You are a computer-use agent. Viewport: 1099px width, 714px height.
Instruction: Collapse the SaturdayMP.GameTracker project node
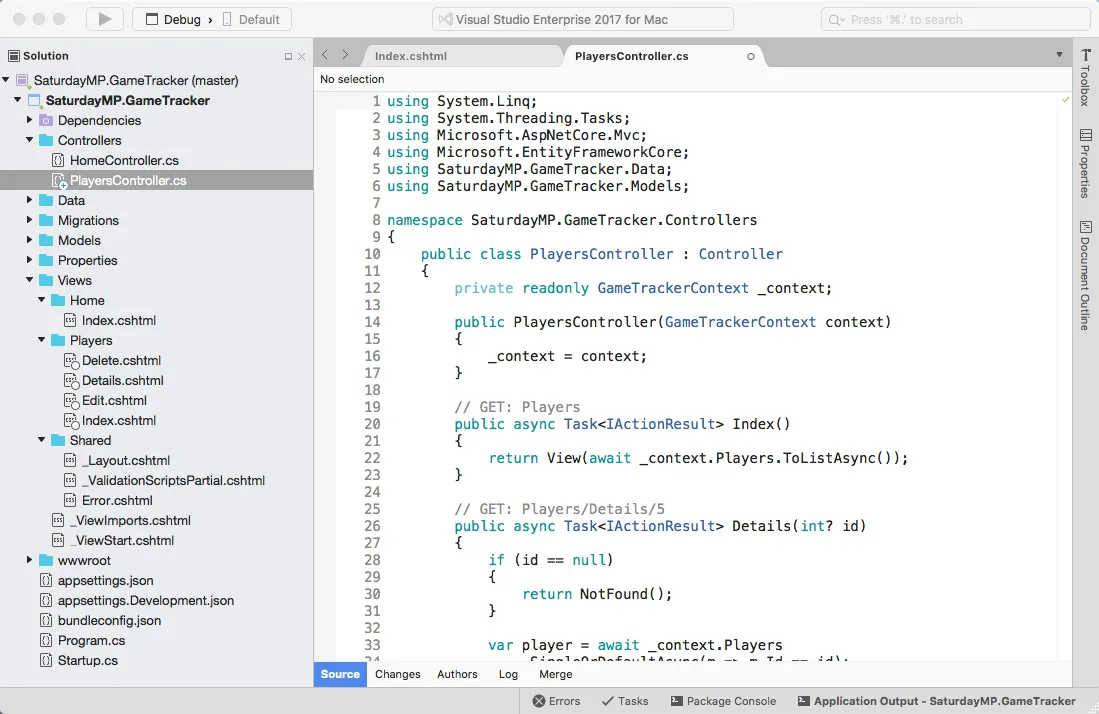[x=18, y=100]
